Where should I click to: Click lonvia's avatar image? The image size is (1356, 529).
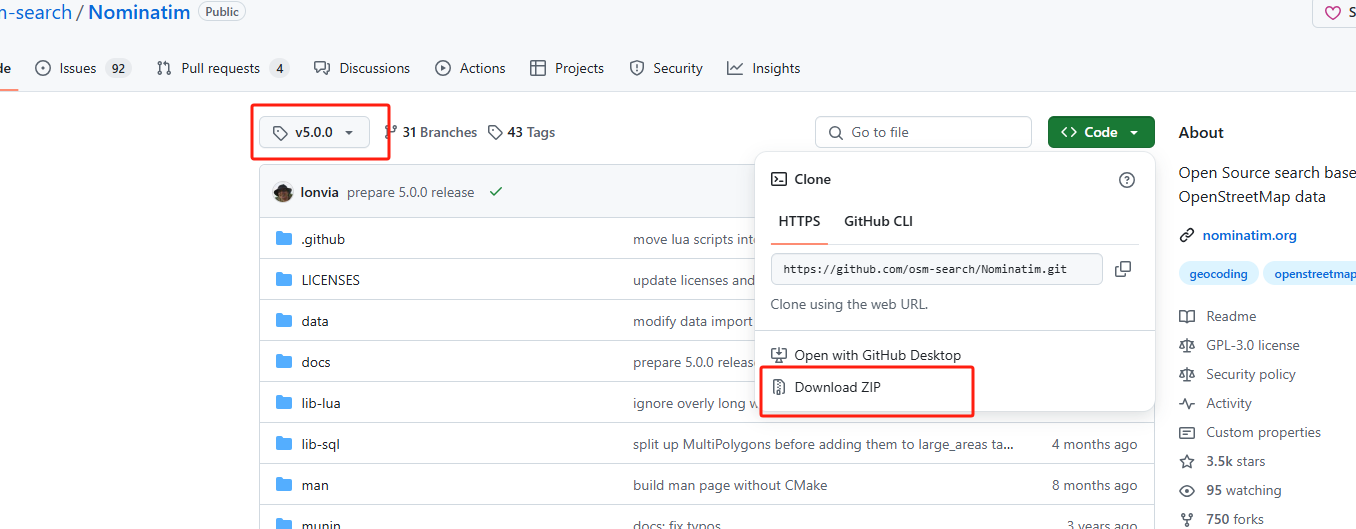point(283,192)
